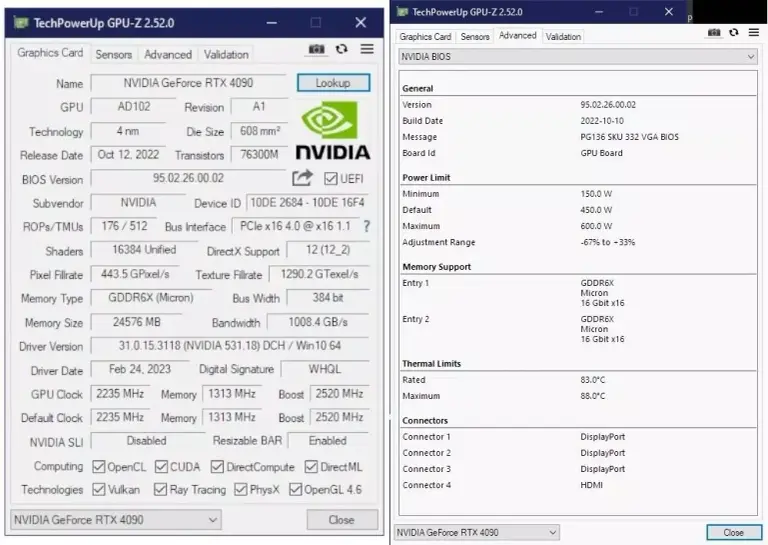Click the Pixel Fillrate value 443.5 GPixel/s
The height and width of the screenshot is (545, 768).
coord(135,274)
